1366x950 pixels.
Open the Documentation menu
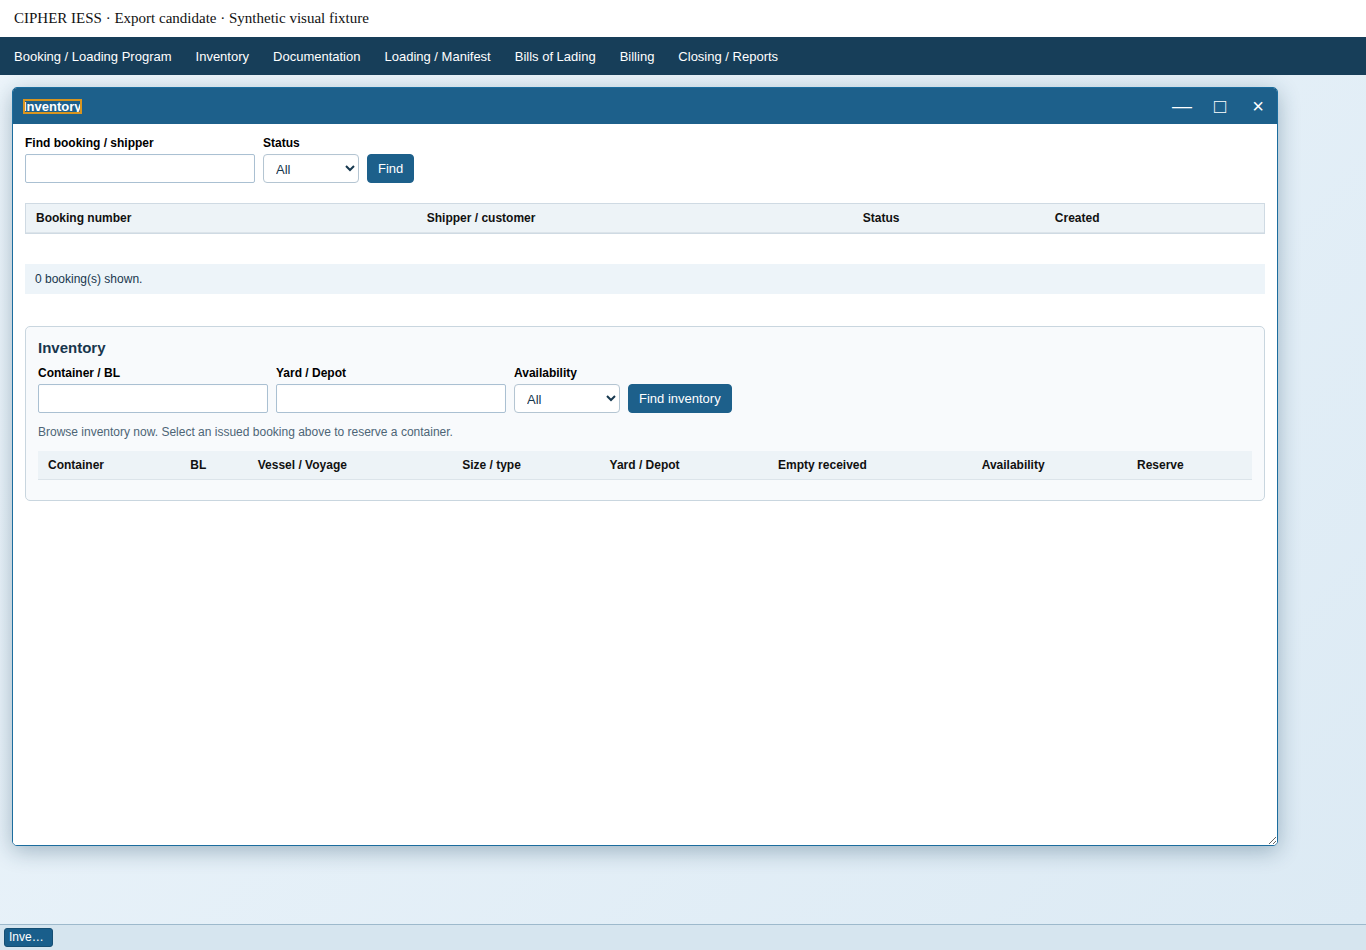click(317, 57)
